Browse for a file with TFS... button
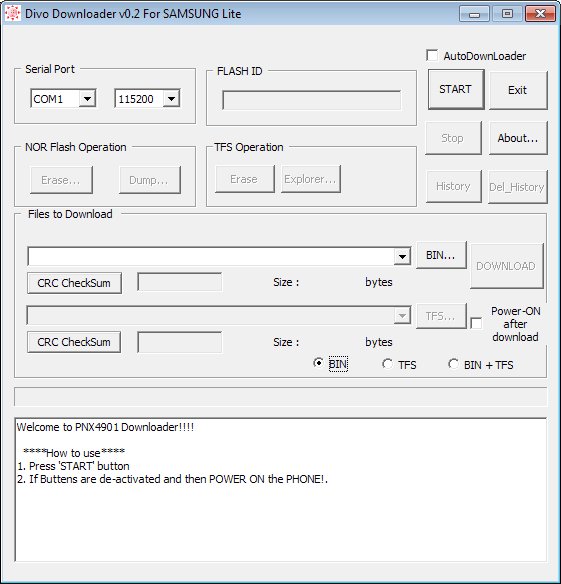561x584 pixels. pos(441,316)
